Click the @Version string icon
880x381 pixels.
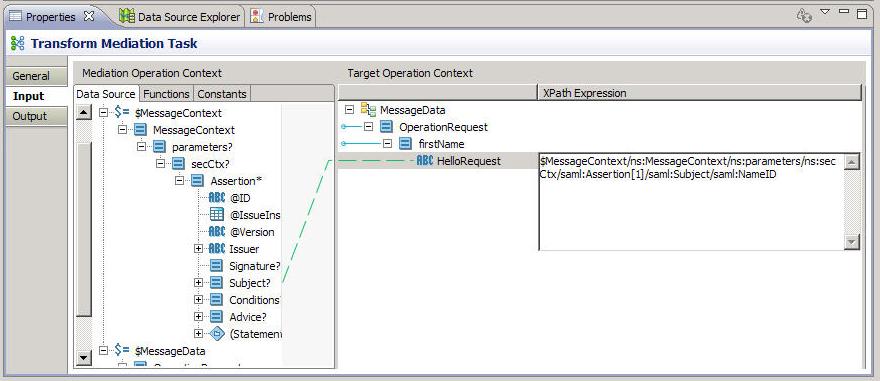pos(217,232)
